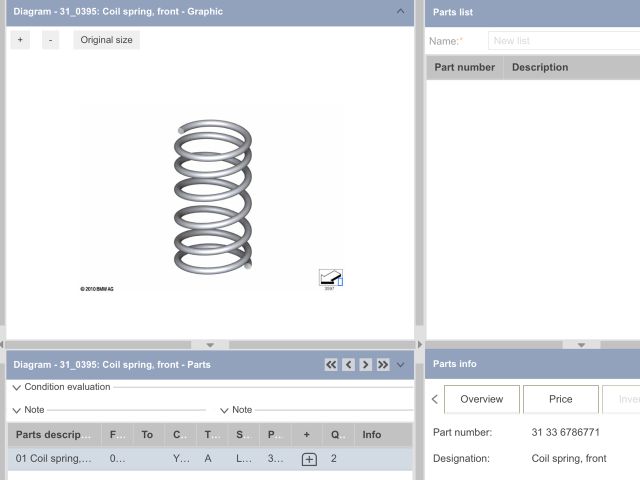Zoom out the diagram with minus button
This screenshot has width=640, height=480.
[51, 40]
